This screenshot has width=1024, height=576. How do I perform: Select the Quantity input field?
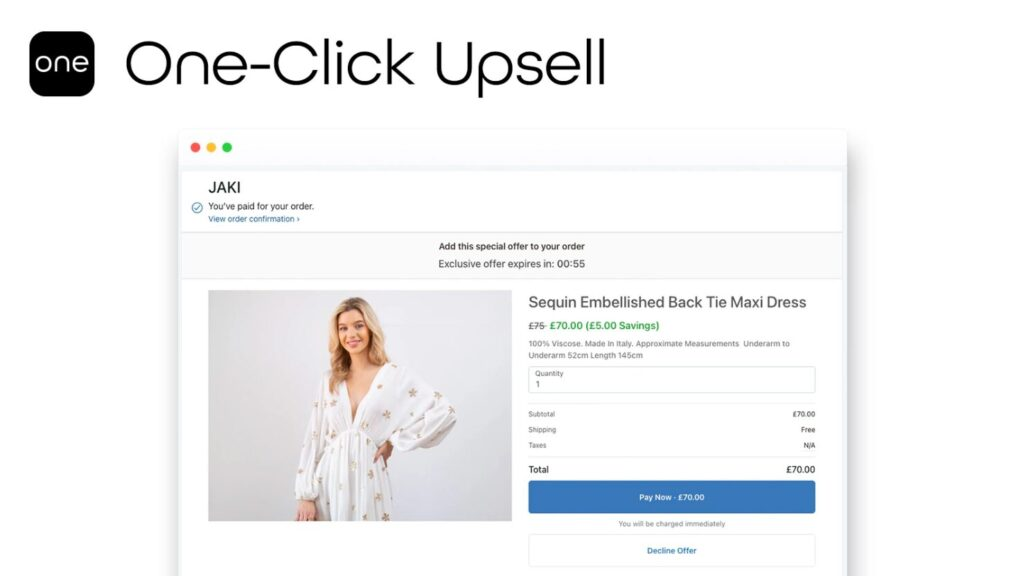click(x=671, y=379)
